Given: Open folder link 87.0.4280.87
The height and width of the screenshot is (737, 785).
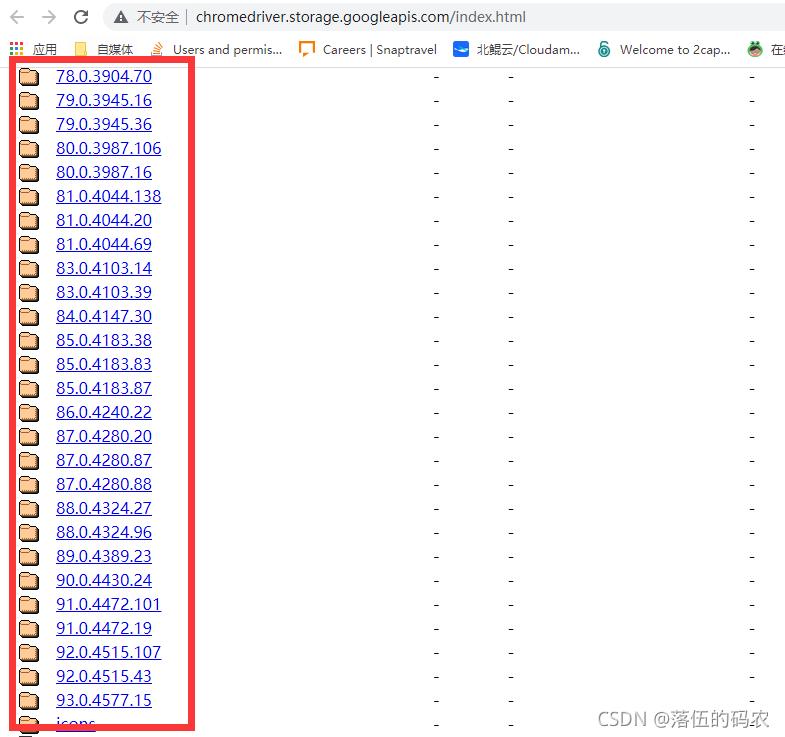Looking at the screenshot, I should (x=104, y=461).
